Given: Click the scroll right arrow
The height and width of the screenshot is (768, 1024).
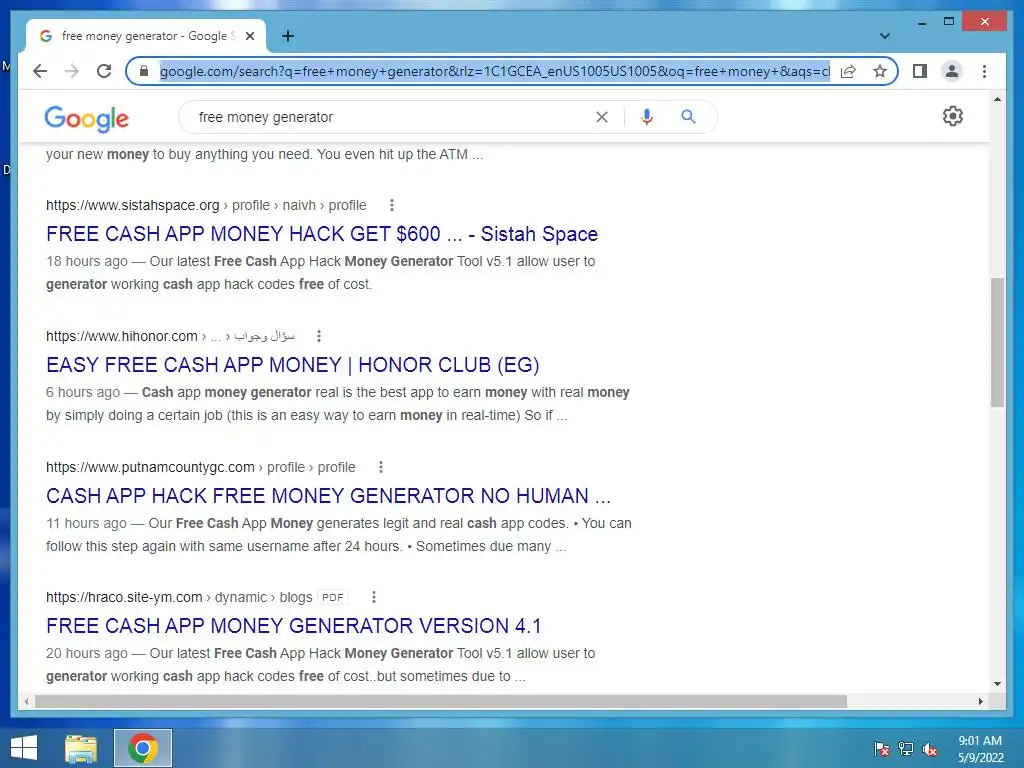Looking at the screenshot, I should point(981,701).
